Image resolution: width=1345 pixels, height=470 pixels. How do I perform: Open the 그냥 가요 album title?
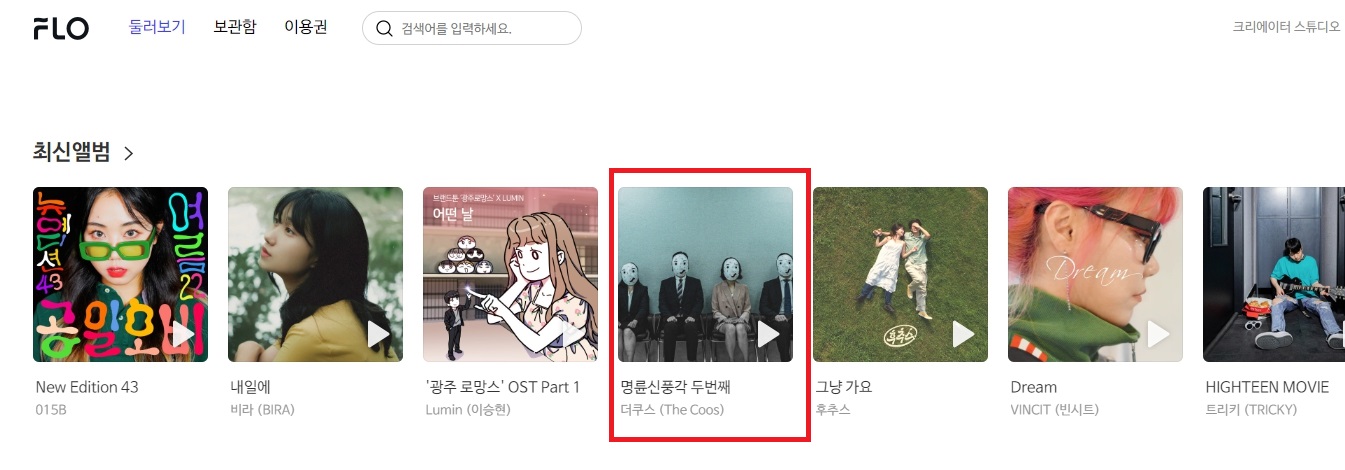pyautogui.click(x=845, y=387)
